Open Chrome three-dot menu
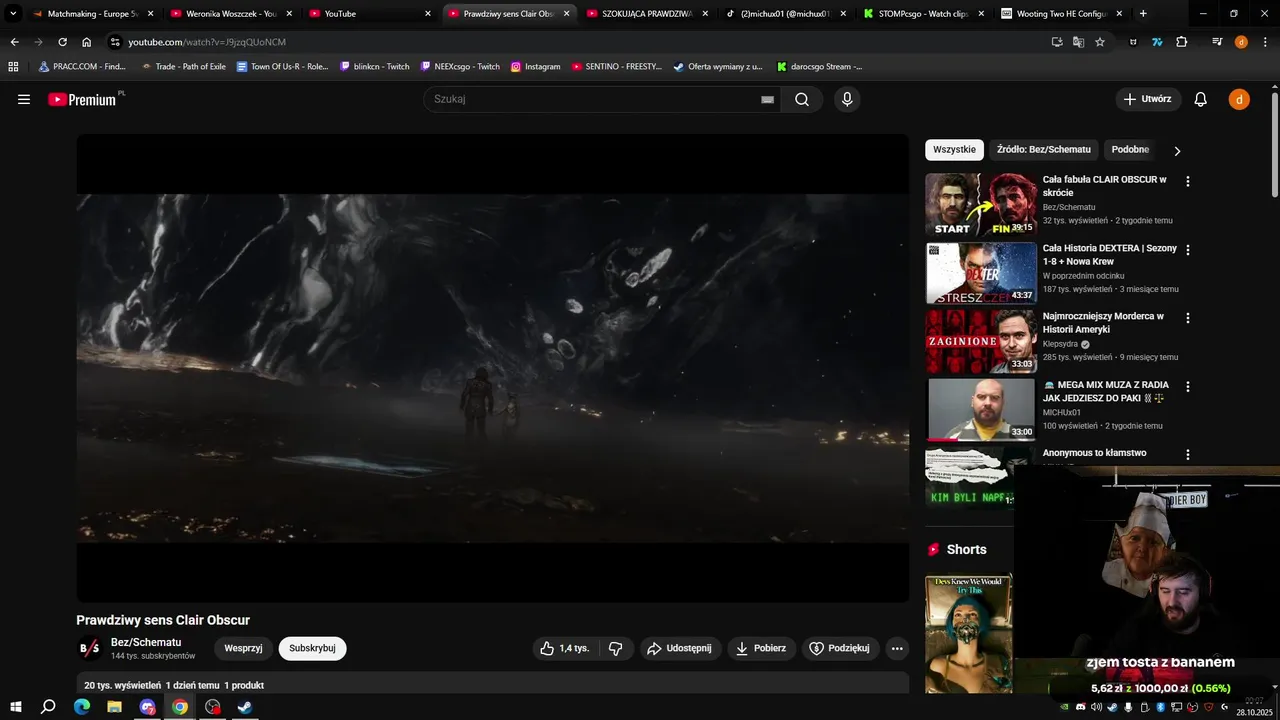The height and width of the screenshot is (720, 1280). (1265, 42)
